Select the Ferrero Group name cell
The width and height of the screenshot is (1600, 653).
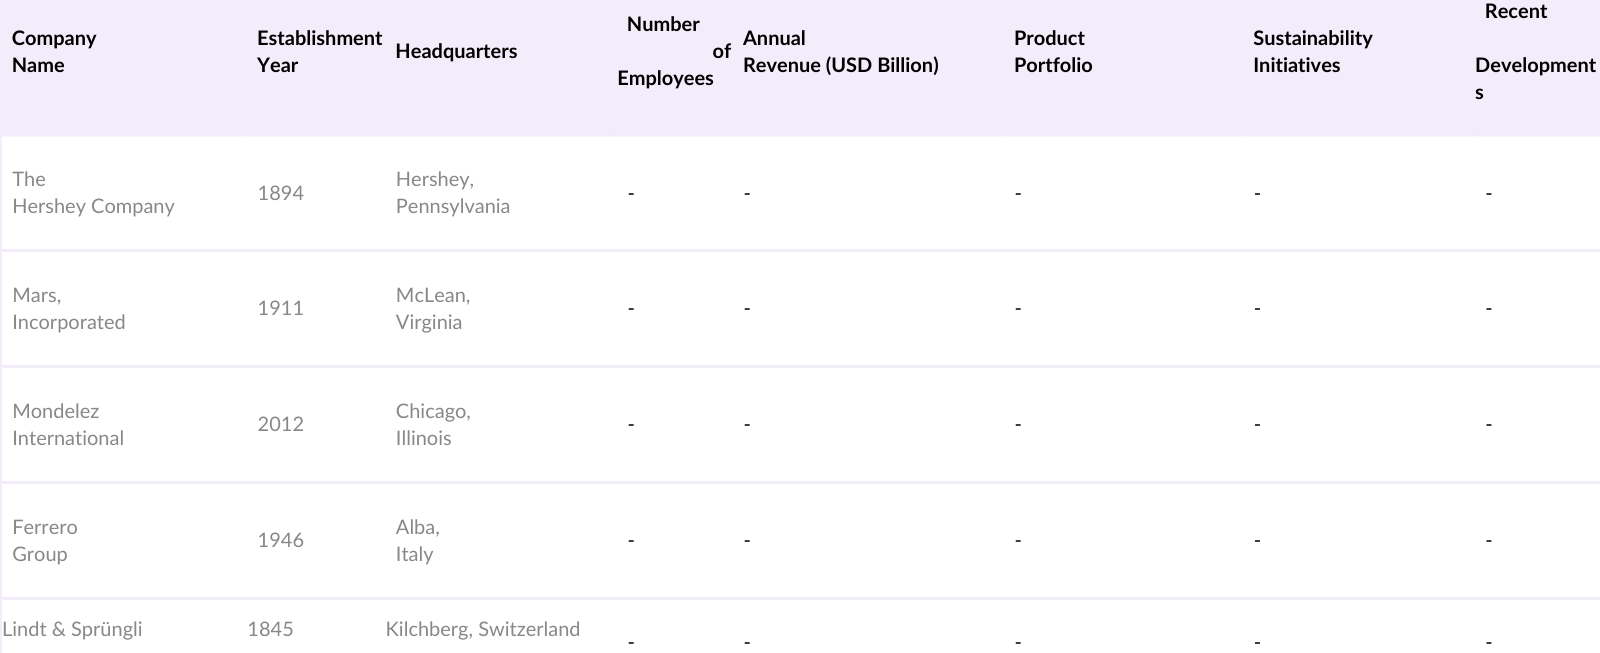[x=45, y=541]
